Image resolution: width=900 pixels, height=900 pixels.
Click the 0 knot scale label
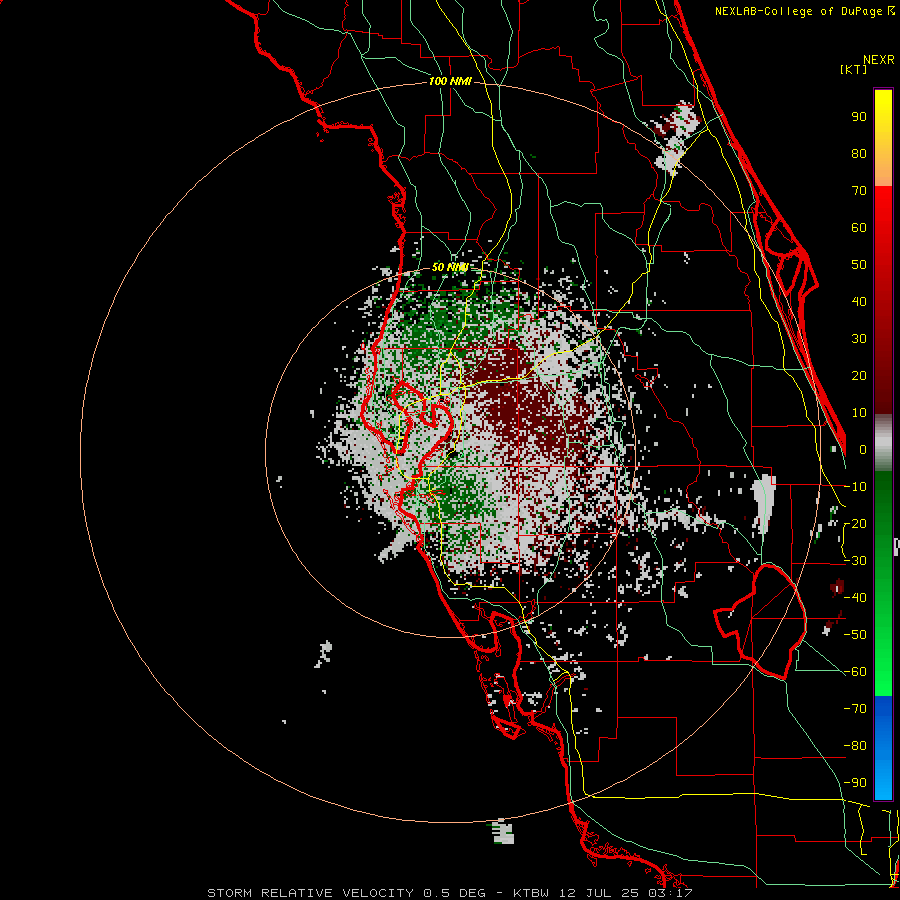(x=863, y=449)
